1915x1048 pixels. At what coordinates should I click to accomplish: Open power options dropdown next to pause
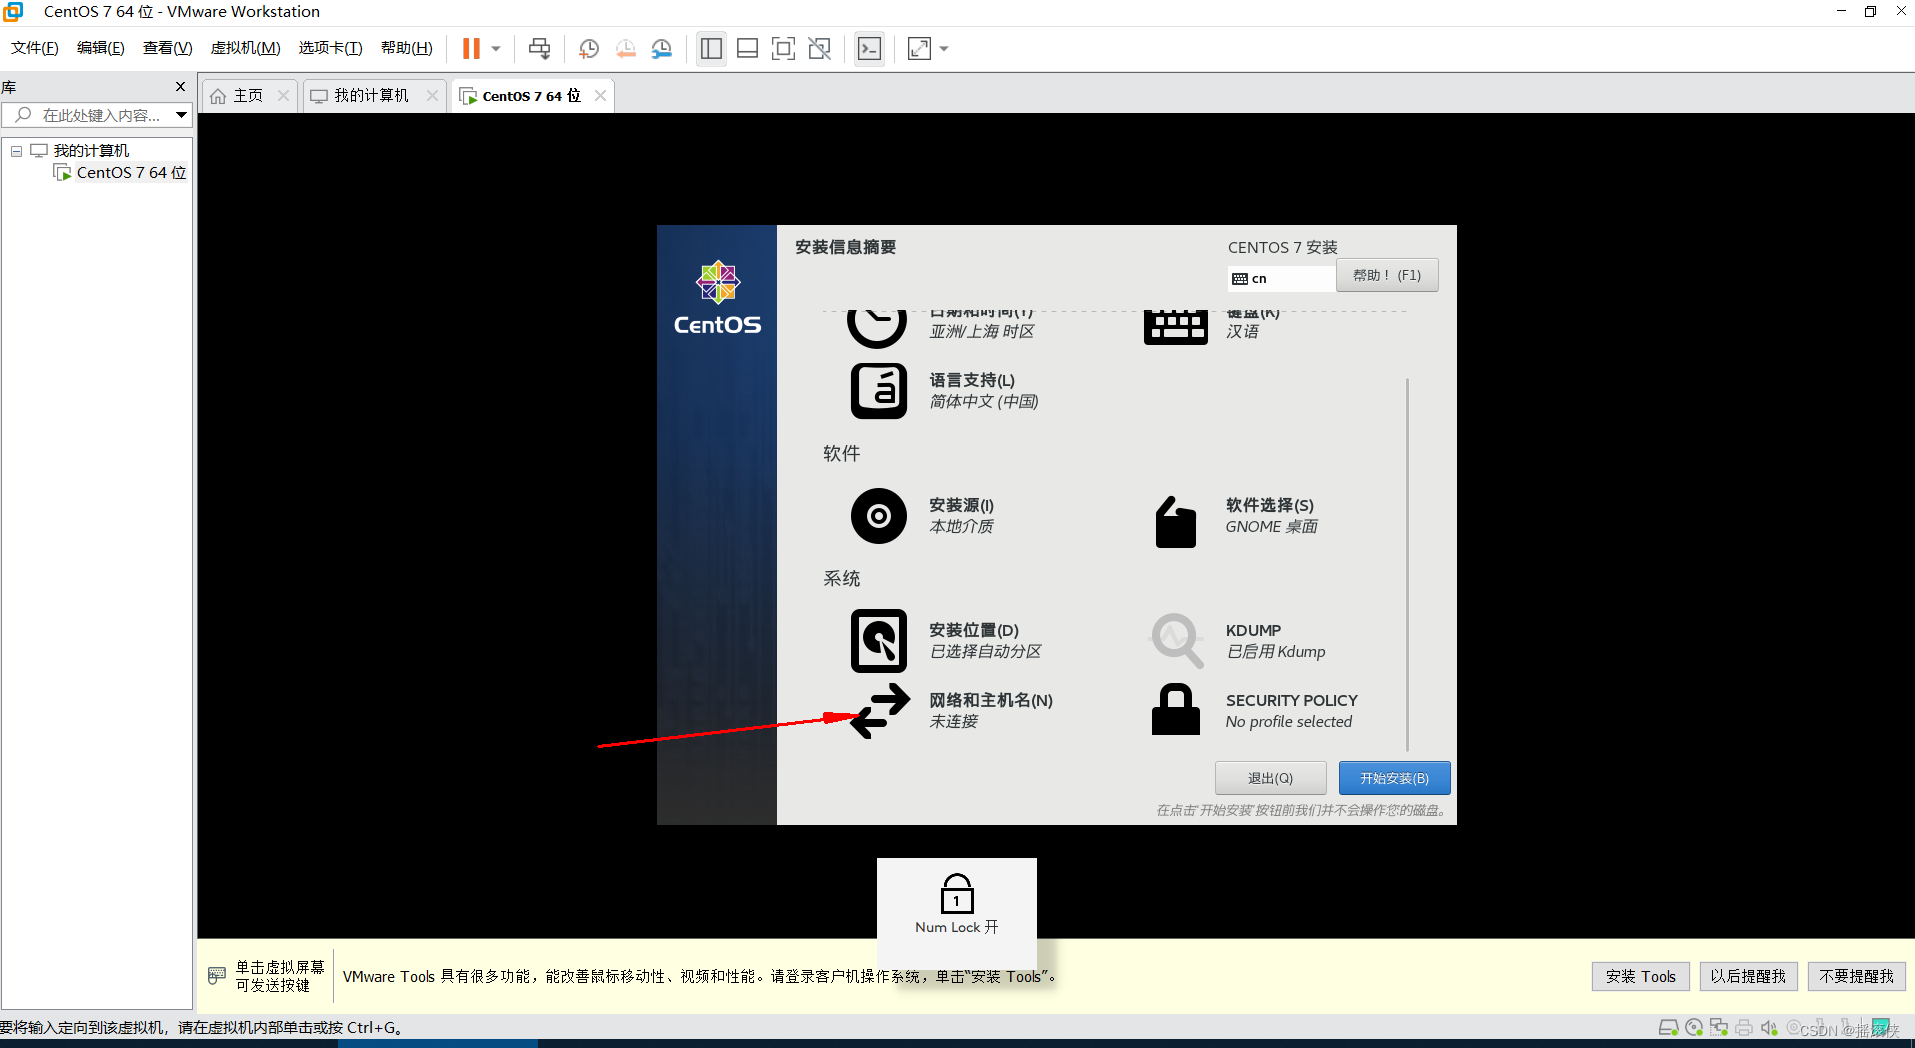pyautogui.click(x=496, y=48)
